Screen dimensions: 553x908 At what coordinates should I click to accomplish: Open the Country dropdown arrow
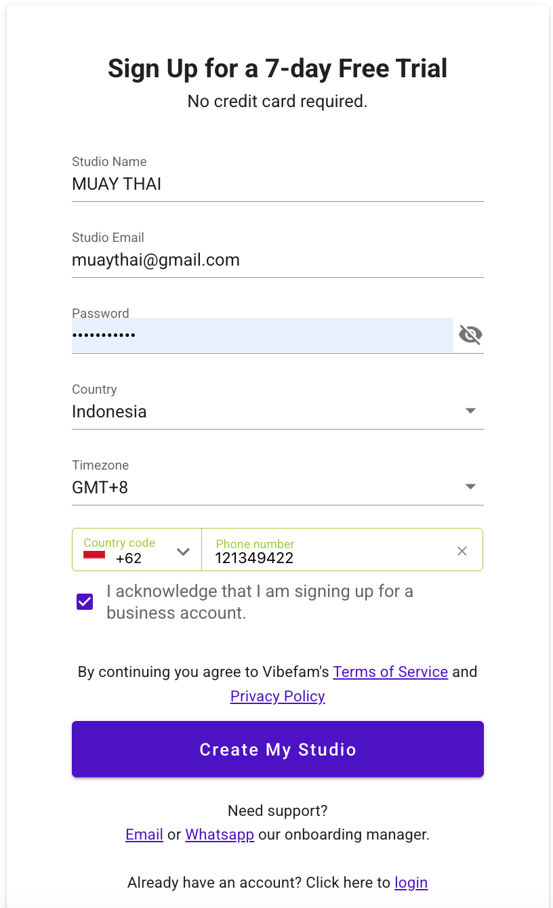470,411
